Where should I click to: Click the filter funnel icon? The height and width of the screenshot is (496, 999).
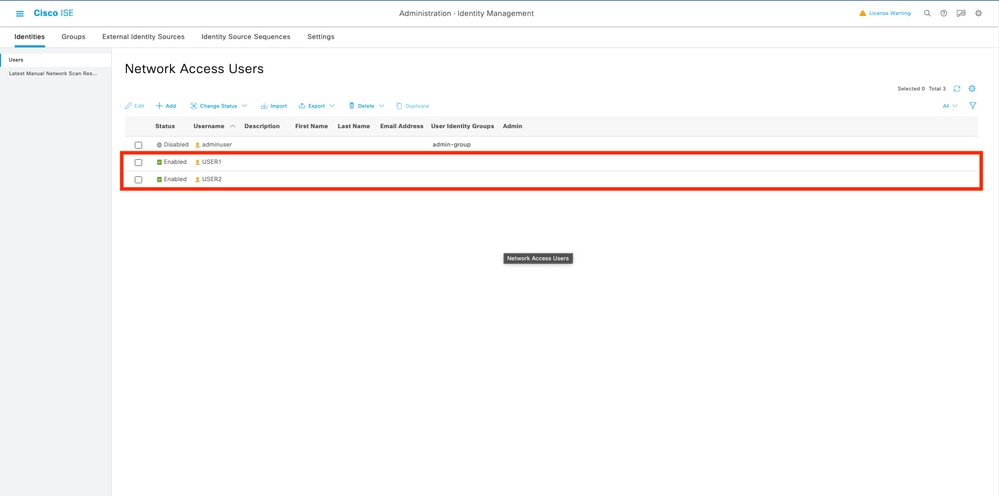[x=973, y=106]
